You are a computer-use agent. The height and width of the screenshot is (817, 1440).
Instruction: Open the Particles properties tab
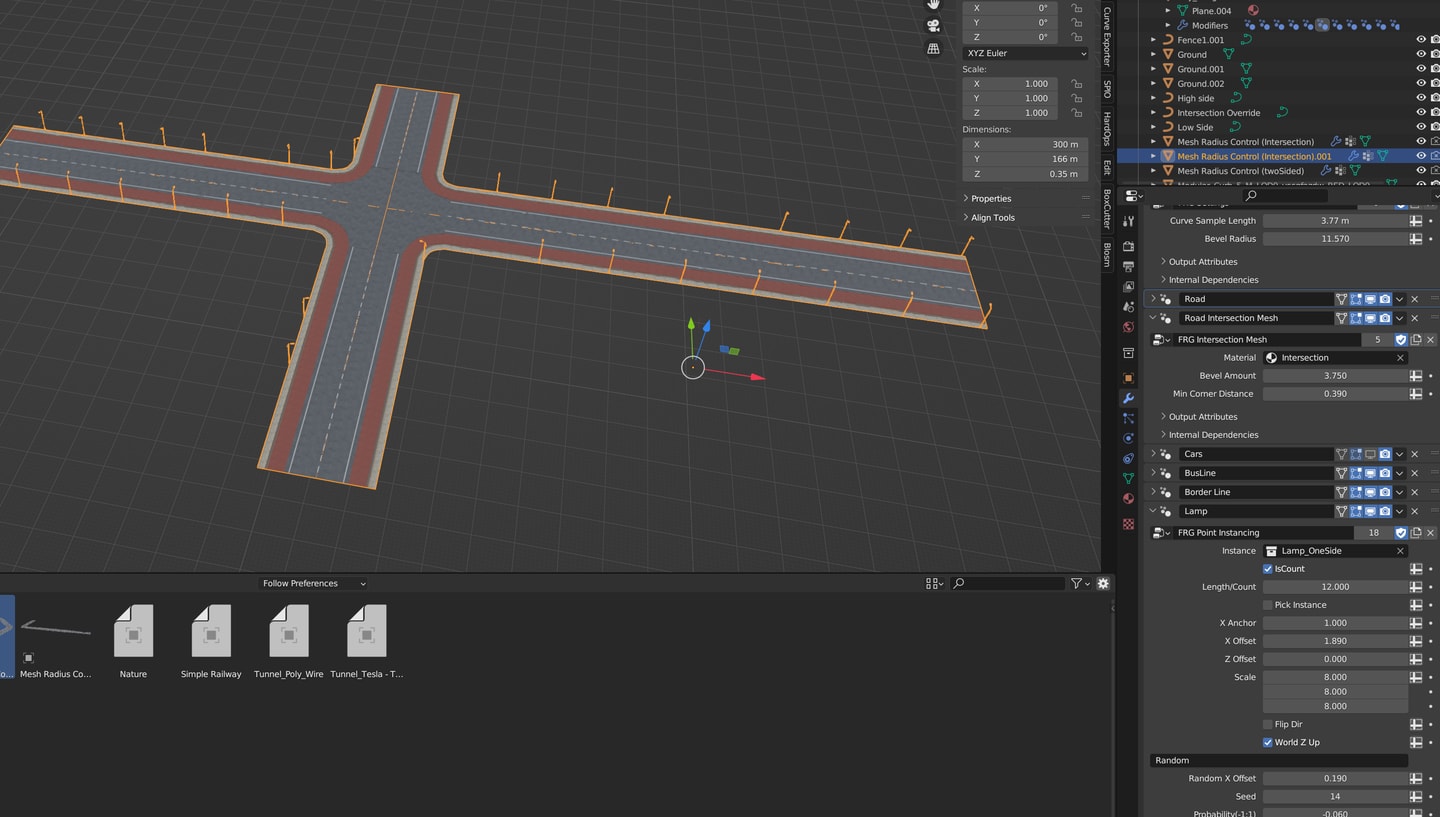[x=1128, y=418]
